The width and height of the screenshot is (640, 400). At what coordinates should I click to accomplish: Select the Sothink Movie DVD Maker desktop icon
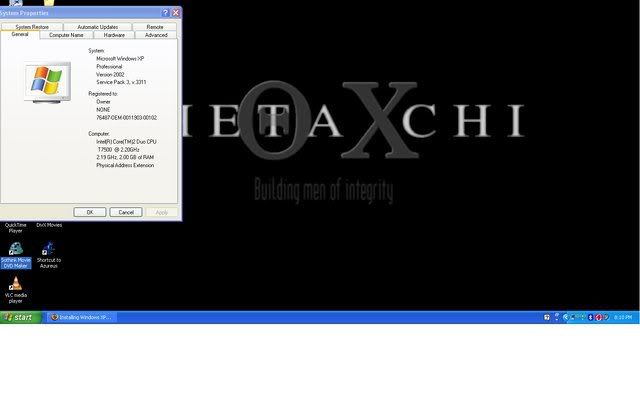coord(16,255)
